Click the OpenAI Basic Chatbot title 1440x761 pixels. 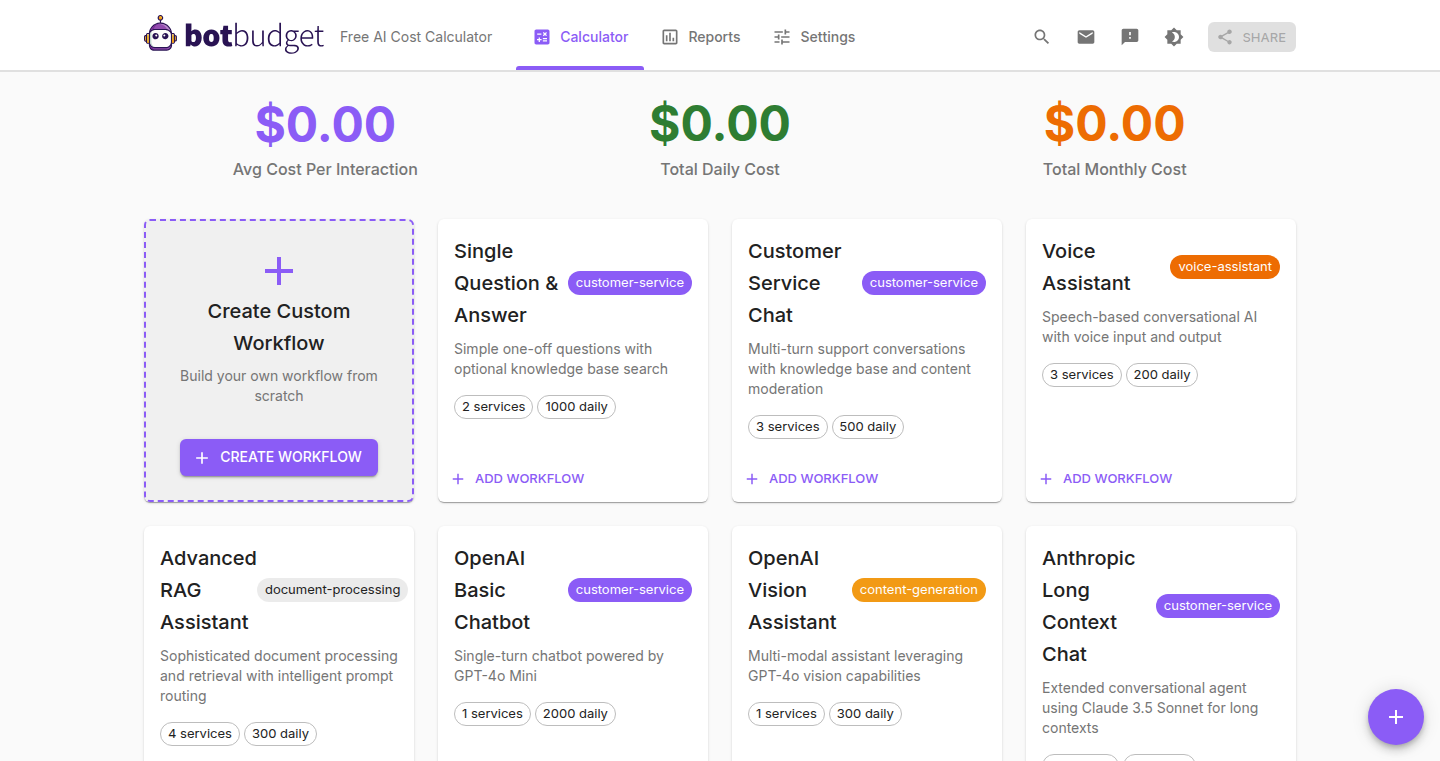pyautogui.click(x=492, y=590)
